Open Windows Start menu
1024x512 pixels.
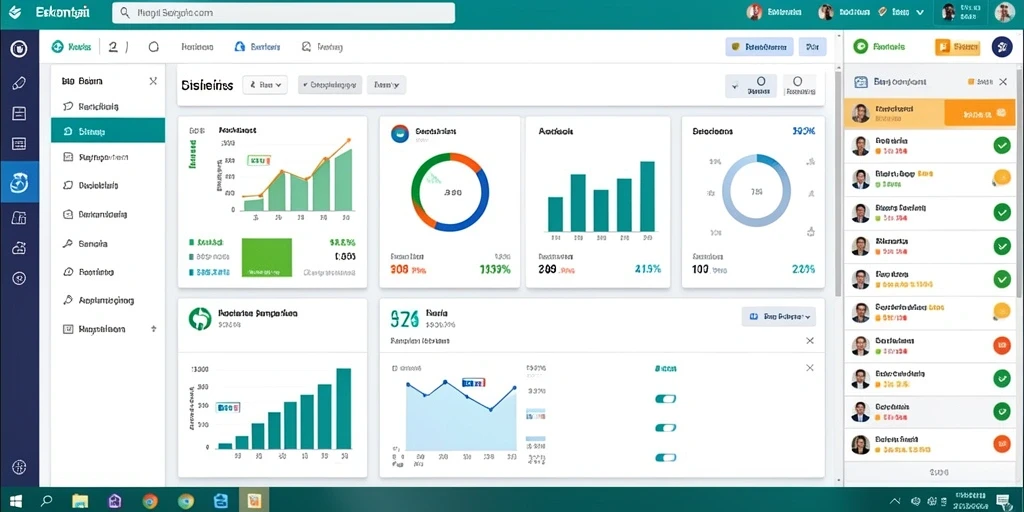point(15,502)
